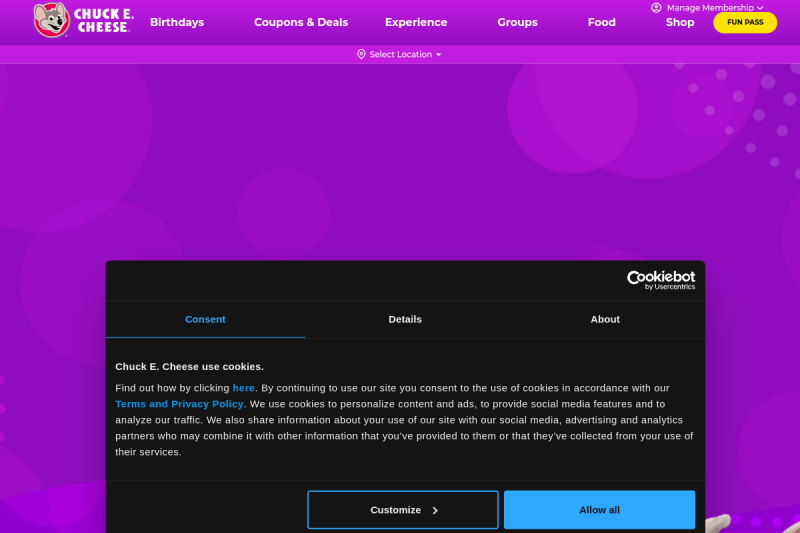The height and width of the screenshot is (533, 800).
Task: Open the Food menu
Action: click(x=602, y=22)
